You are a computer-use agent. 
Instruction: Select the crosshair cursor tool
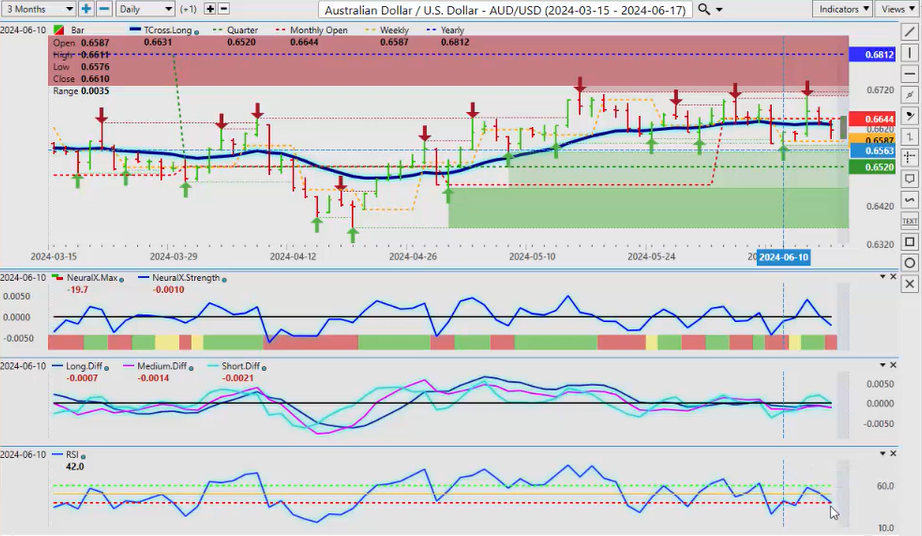tap(909, 158)
